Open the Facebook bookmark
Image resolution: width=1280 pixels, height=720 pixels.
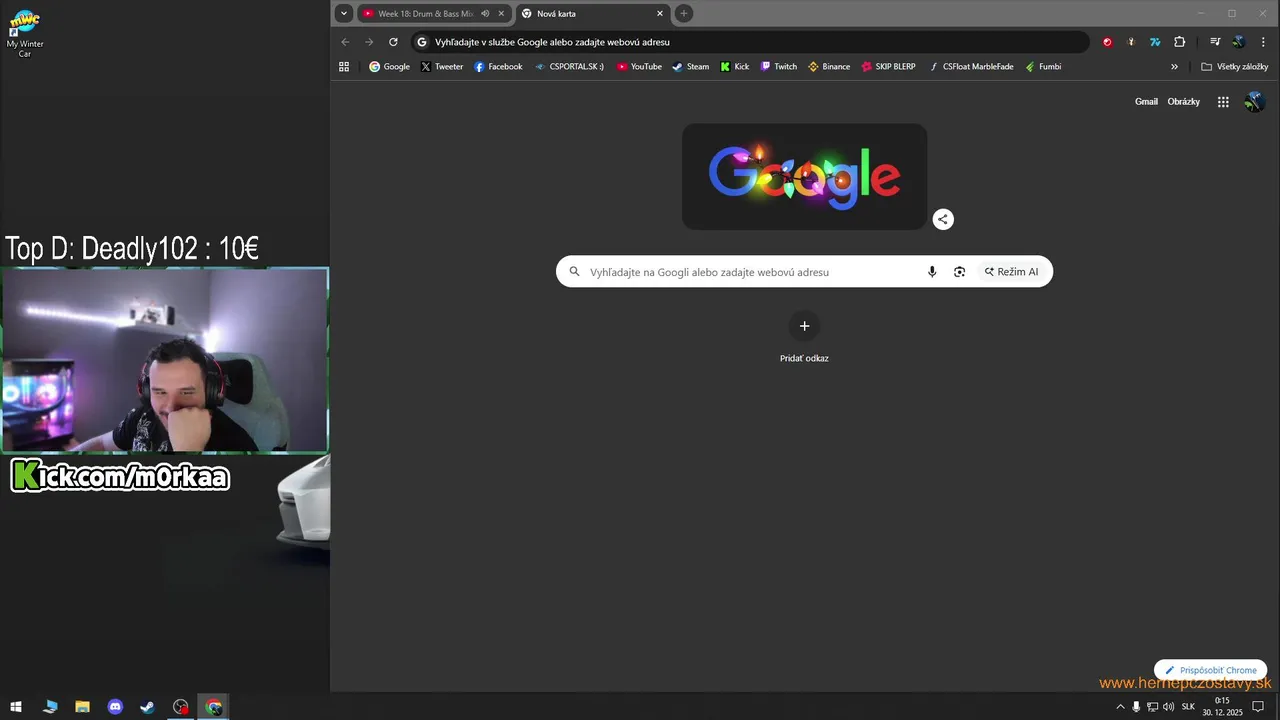coord(498,67)
